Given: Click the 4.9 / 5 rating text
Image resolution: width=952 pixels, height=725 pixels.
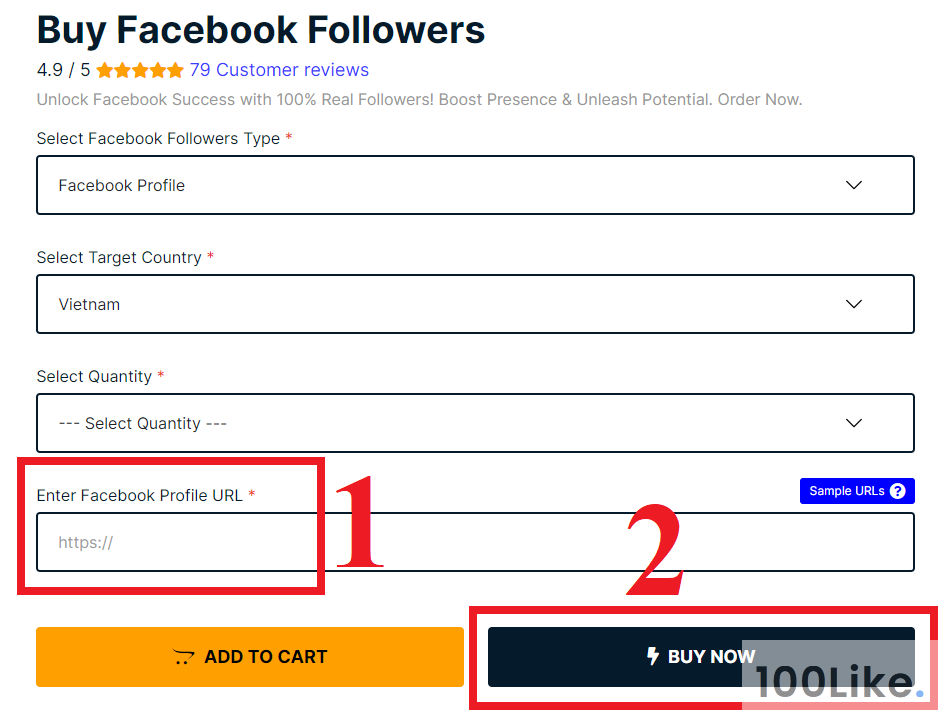Looking at the screenshot, I should coord(63,70).
